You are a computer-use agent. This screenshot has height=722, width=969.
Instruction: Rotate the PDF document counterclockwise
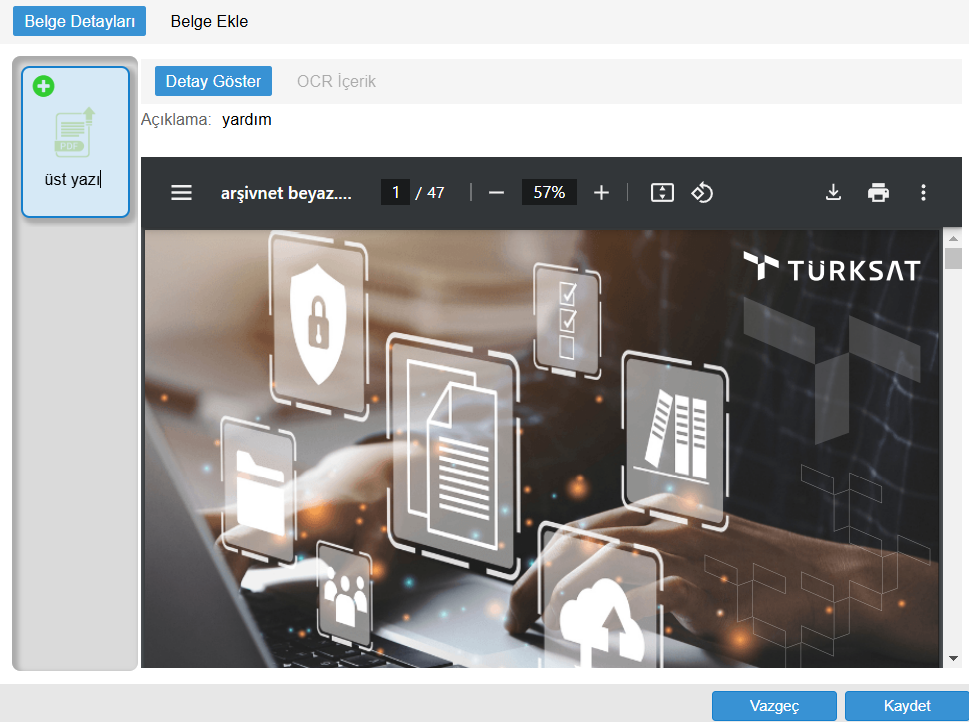702,193
